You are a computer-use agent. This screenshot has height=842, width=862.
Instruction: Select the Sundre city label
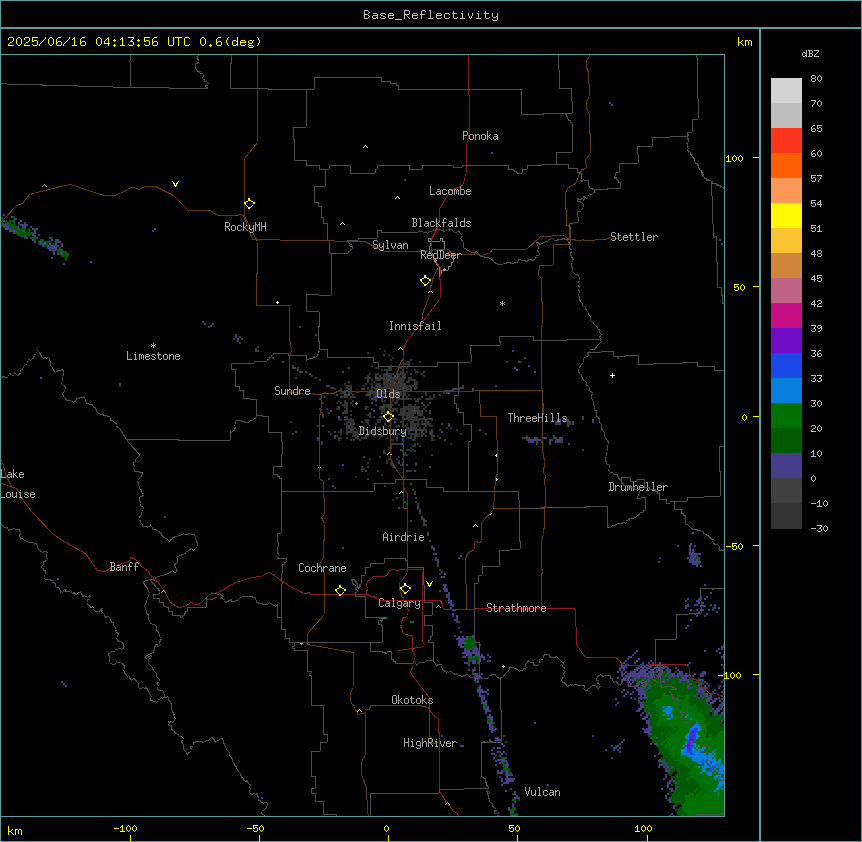pyautogui.click(x=292, y=391)
